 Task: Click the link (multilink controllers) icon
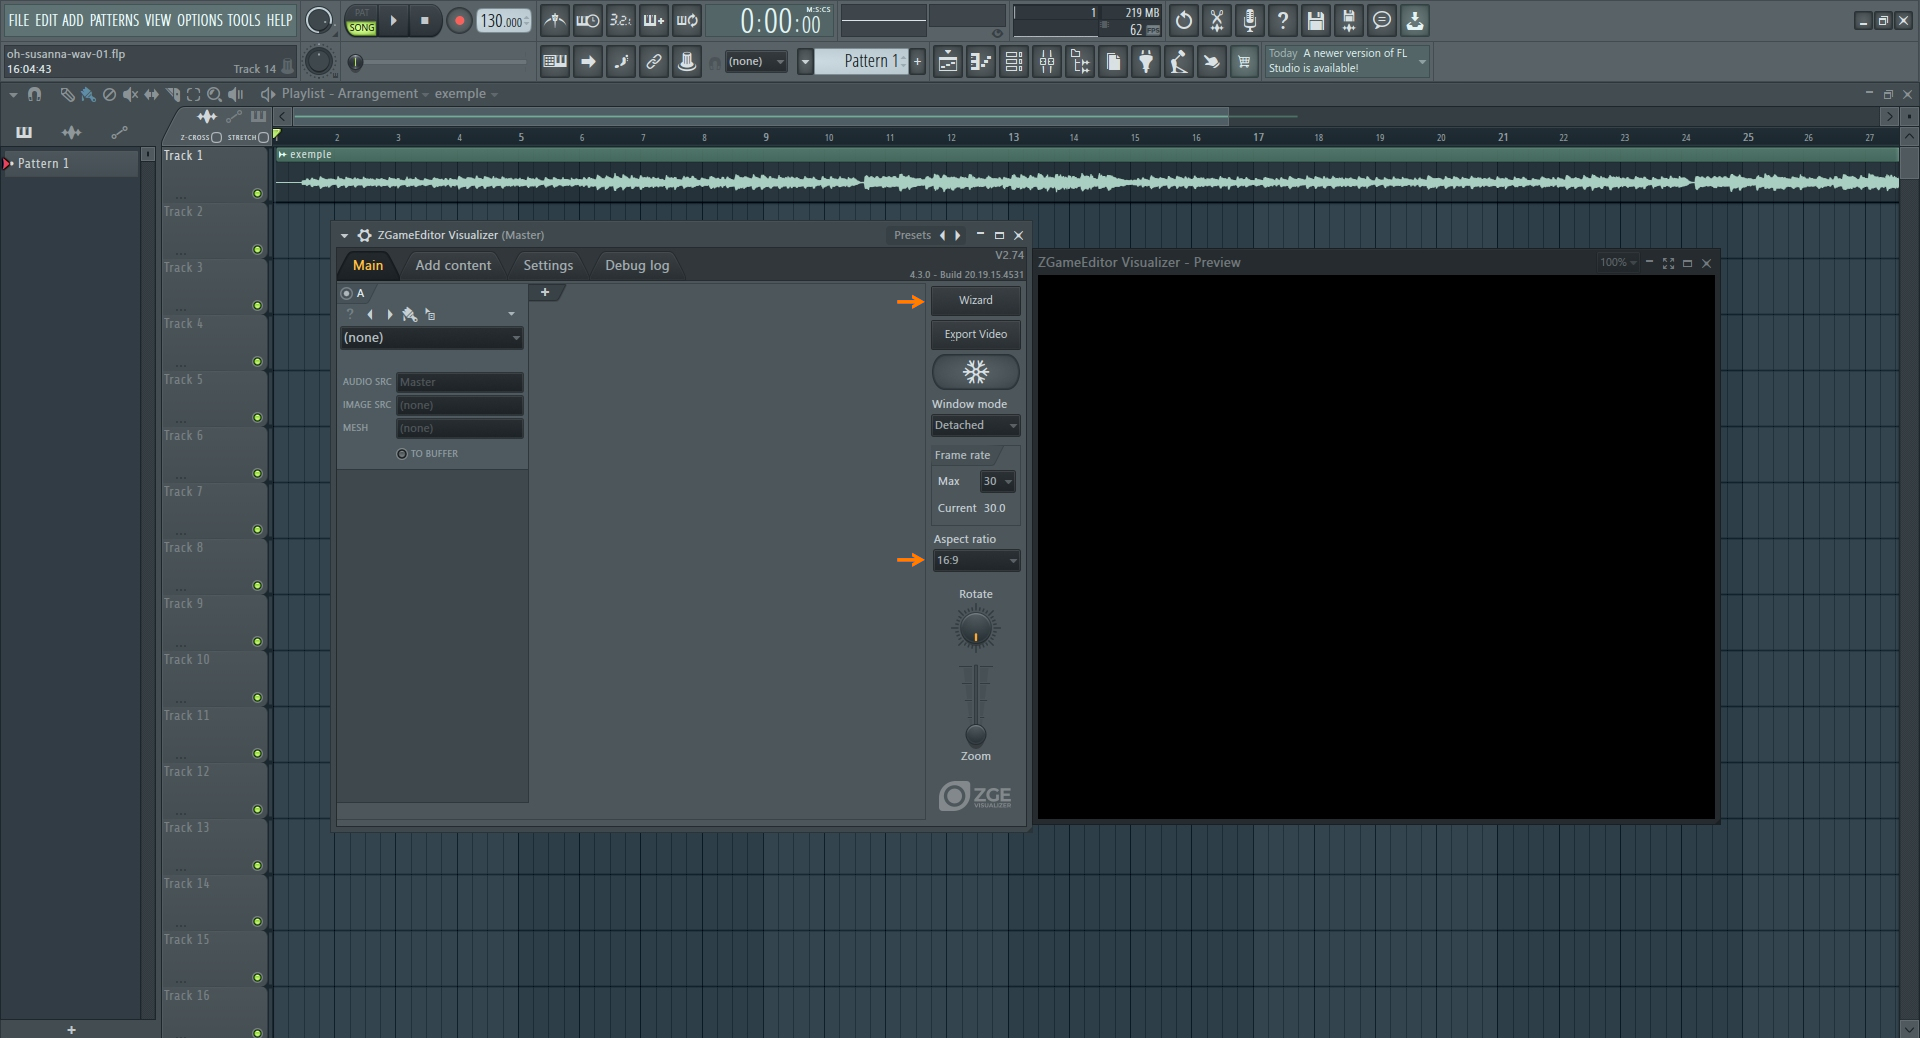tap(654, 62)
